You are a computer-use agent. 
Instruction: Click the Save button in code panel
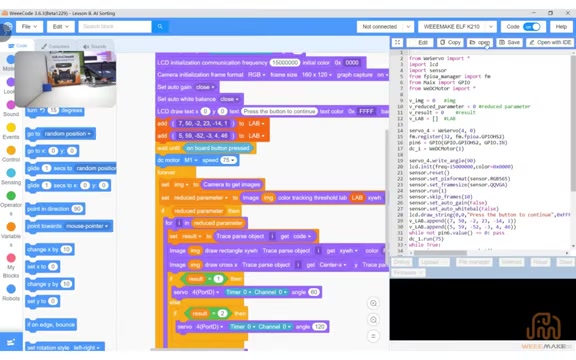coord(510,43)
